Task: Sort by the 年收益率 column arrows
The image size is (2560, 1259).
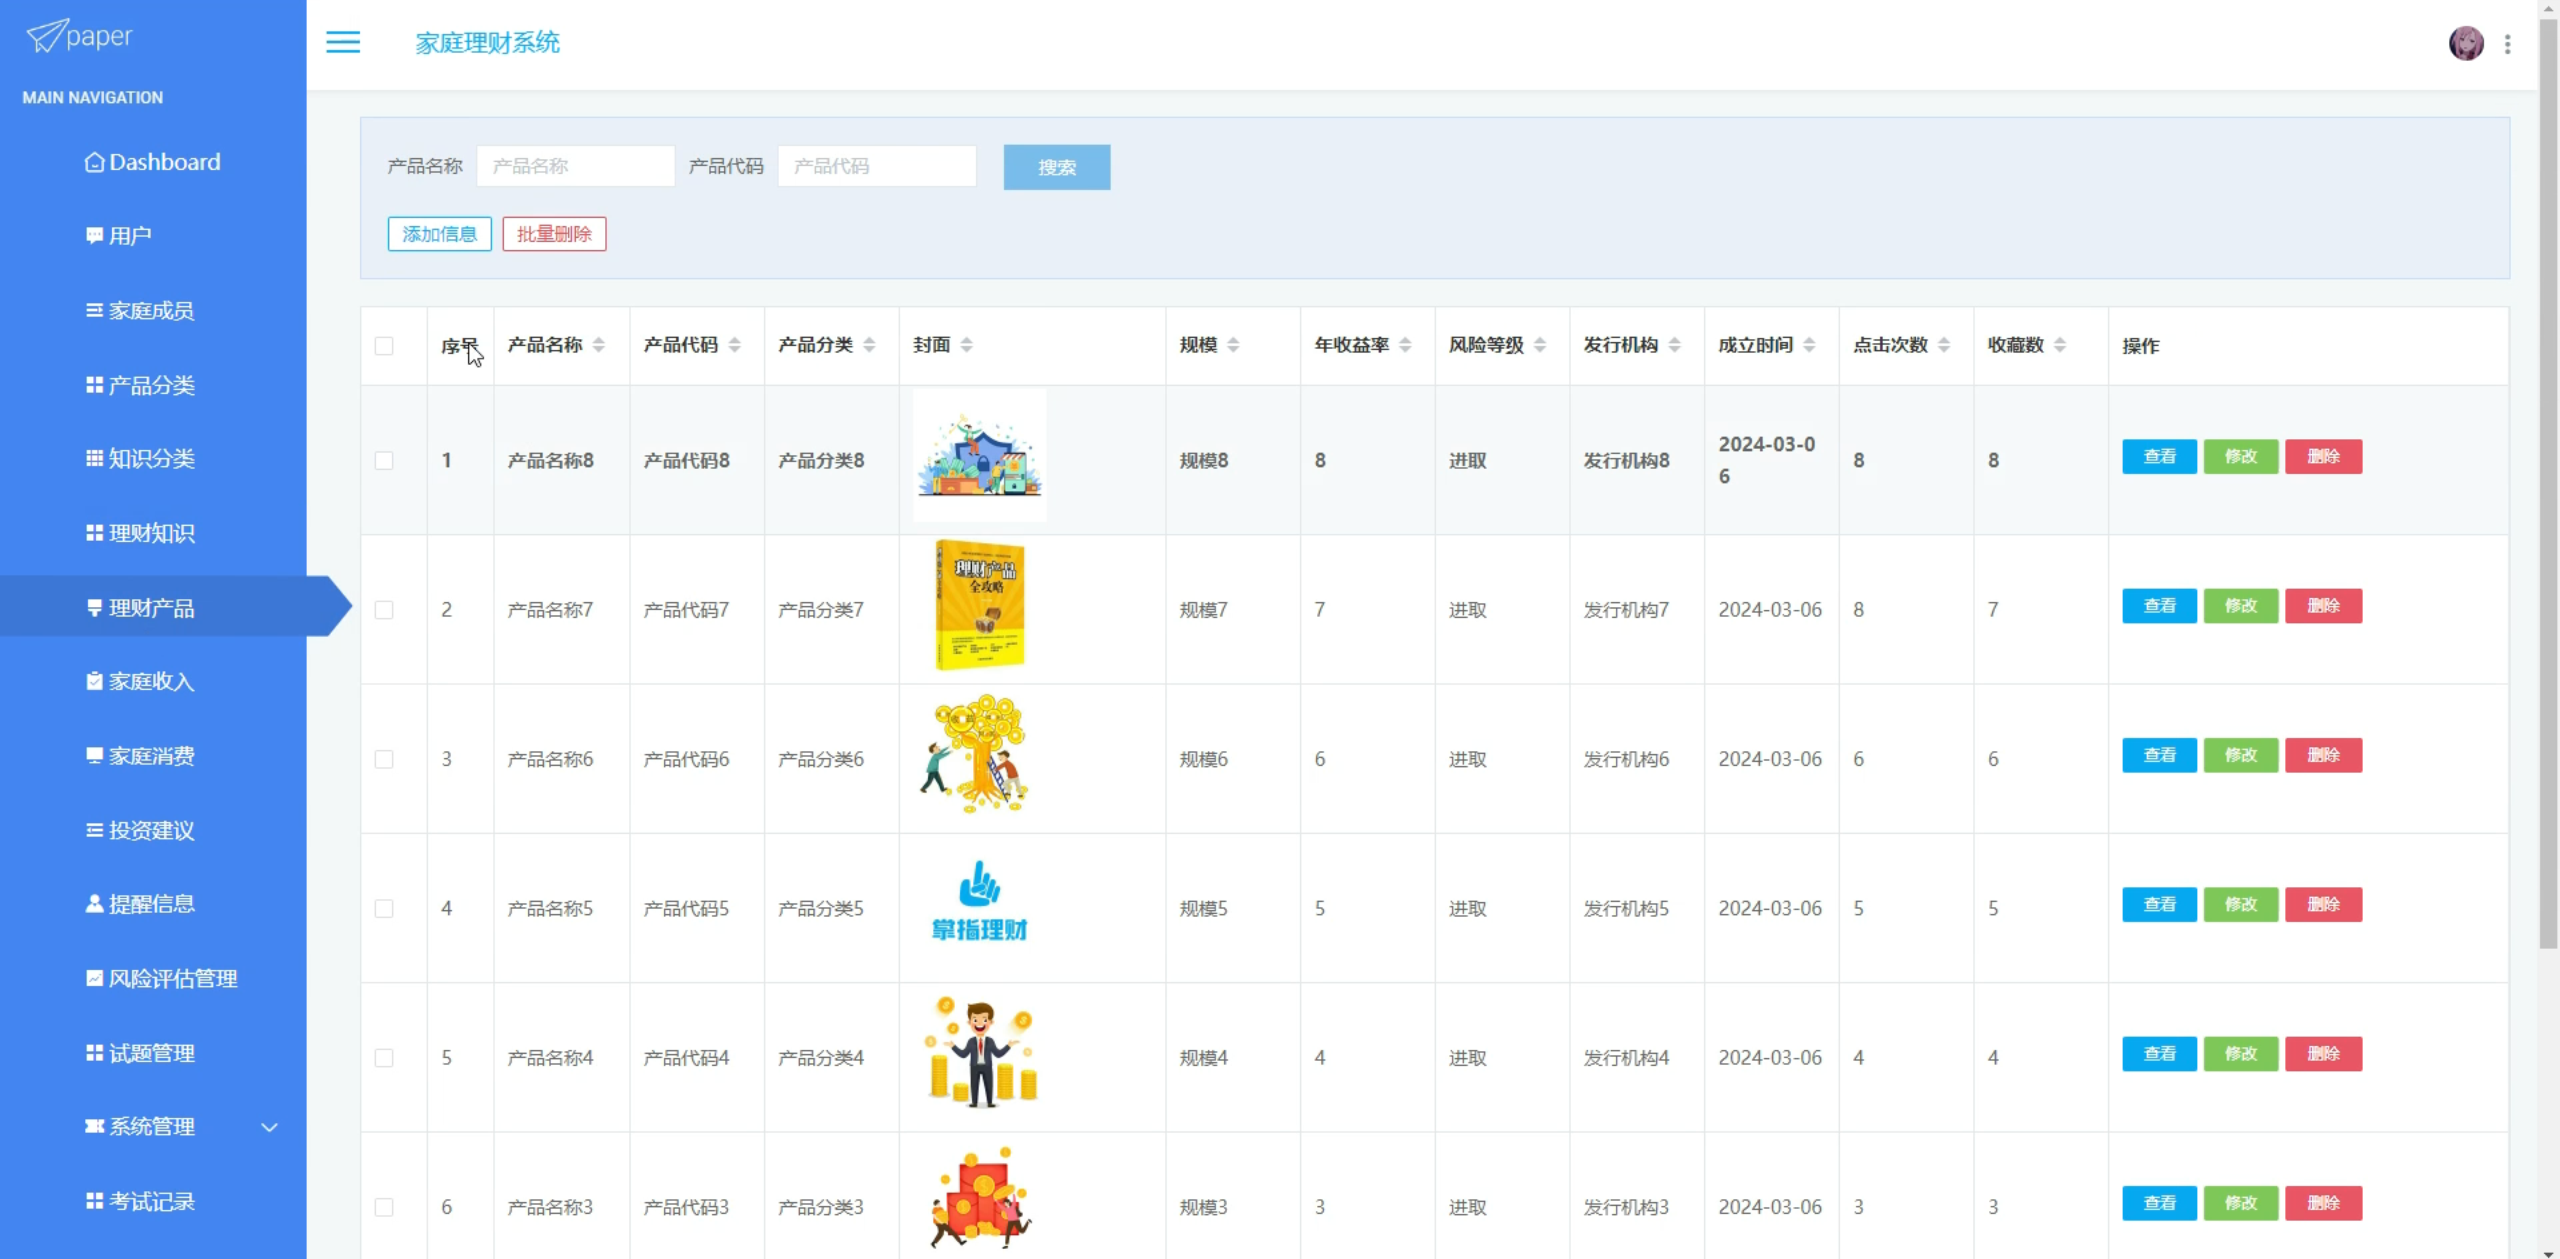Action: (1405, 345)
